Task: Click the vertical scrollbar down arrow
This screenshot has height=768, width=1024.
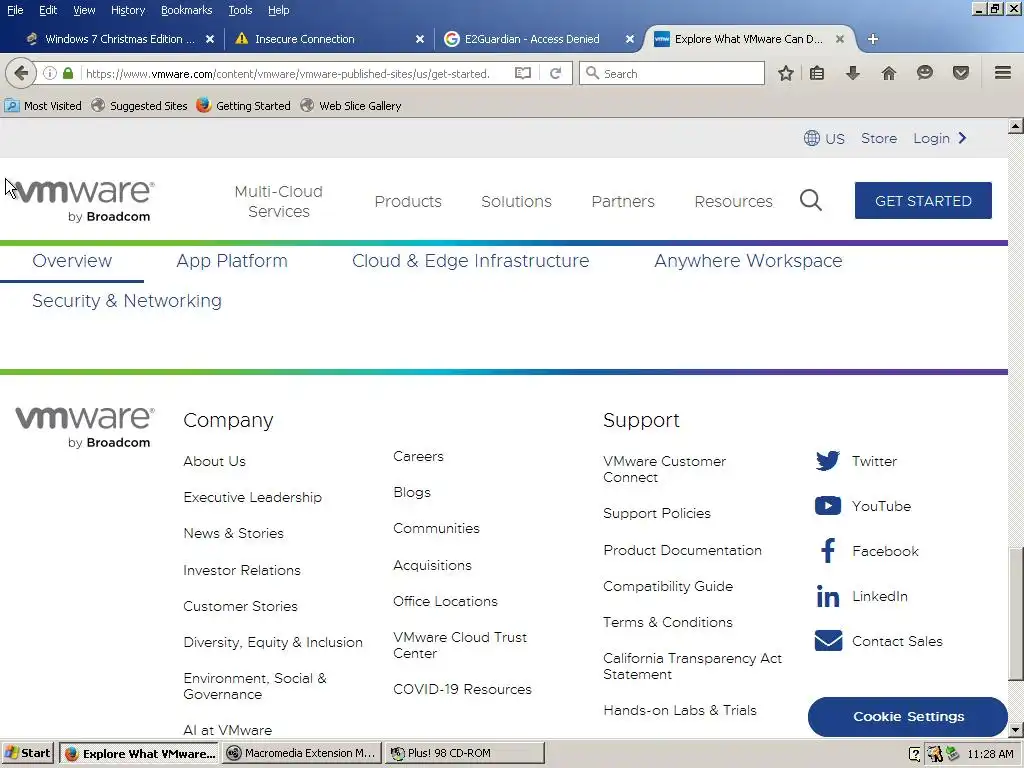Action: (1015, 730)
